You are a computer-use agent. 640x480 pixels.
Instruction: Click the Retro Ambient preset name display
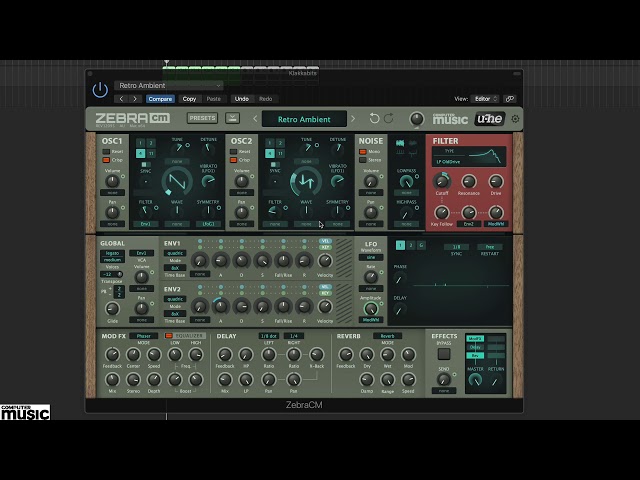click(x=304, y=119)
